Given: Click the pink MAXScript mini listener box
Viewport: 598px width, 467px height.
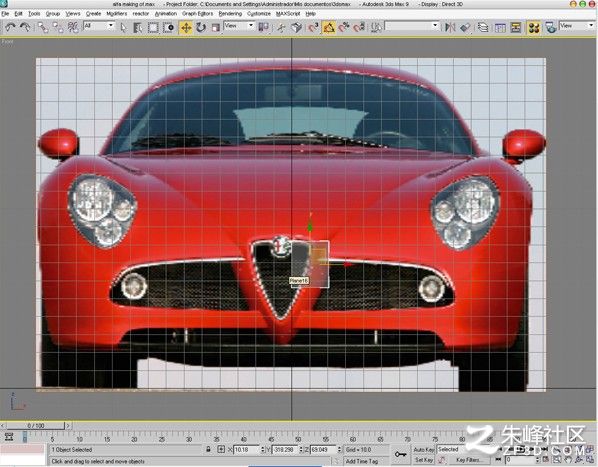Looking at the screenshot, I should point(22,449).
